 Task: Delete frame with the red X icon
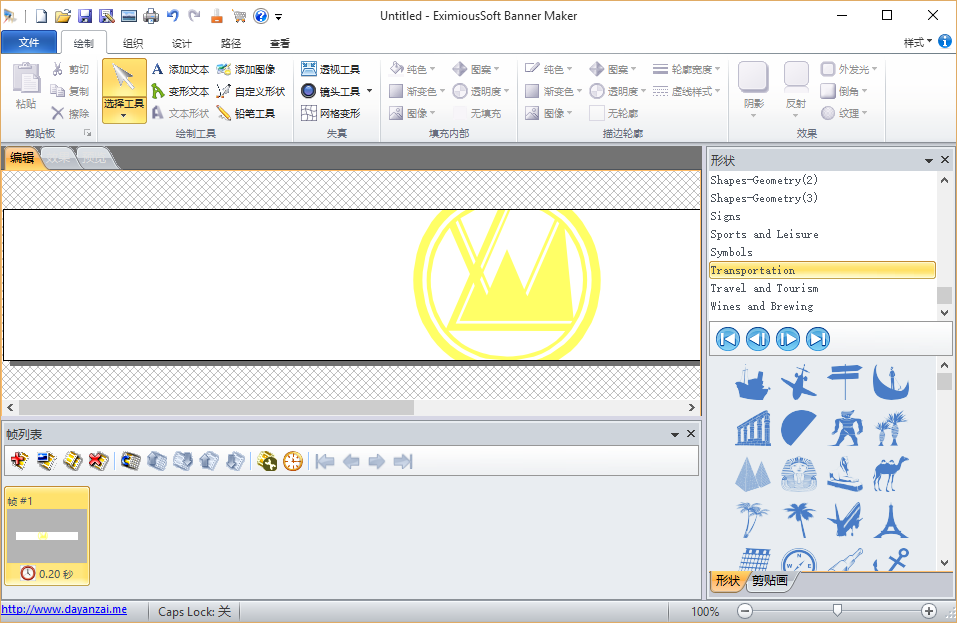tap(98, 461)
